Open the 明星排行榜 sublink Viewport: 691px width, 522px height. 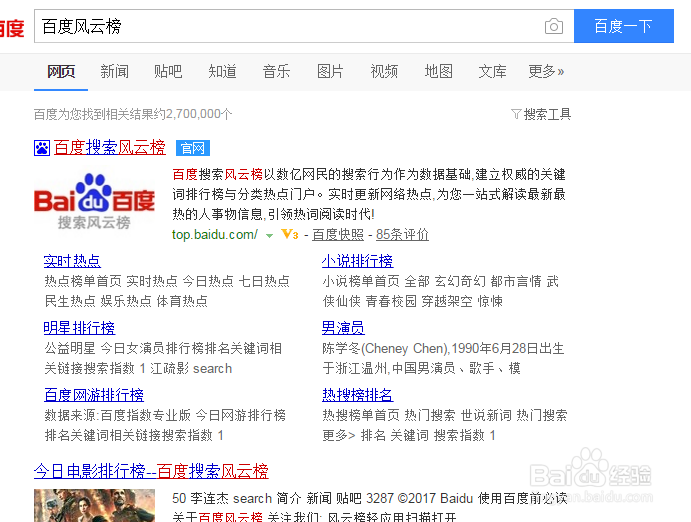(79, 328)
